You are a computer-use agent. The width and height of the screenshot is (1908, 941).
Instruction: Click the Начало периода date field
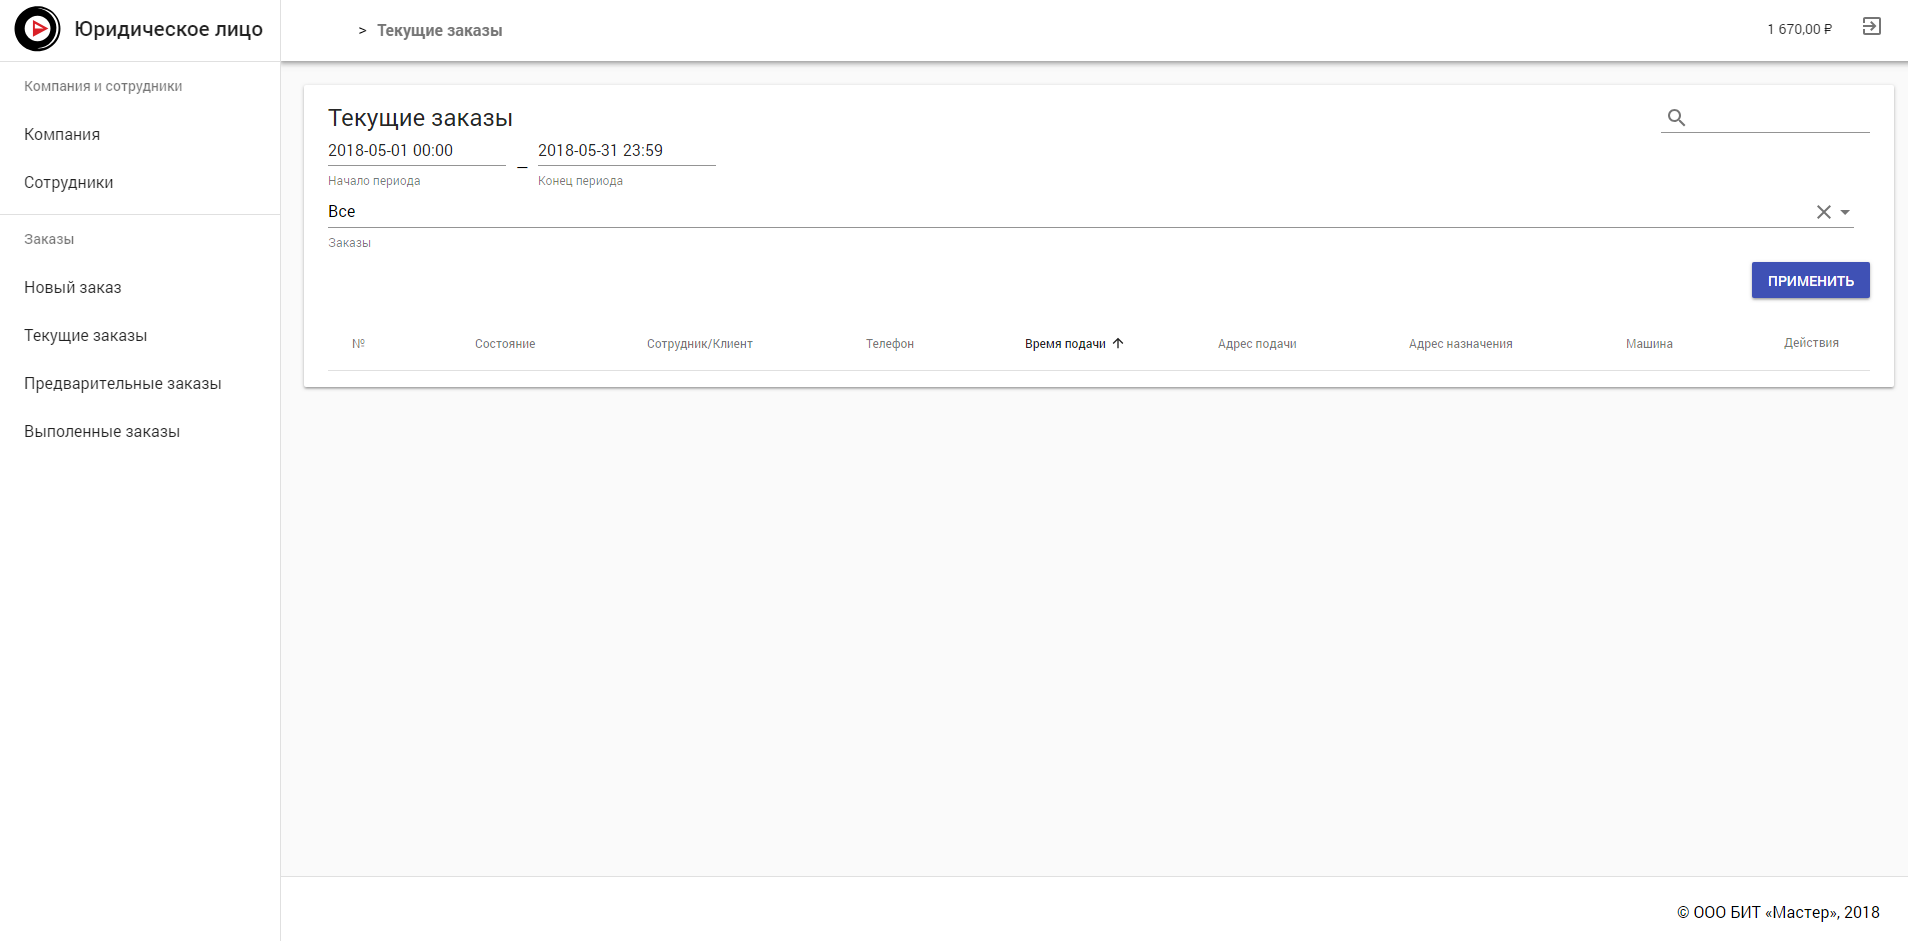pos(416,151)
